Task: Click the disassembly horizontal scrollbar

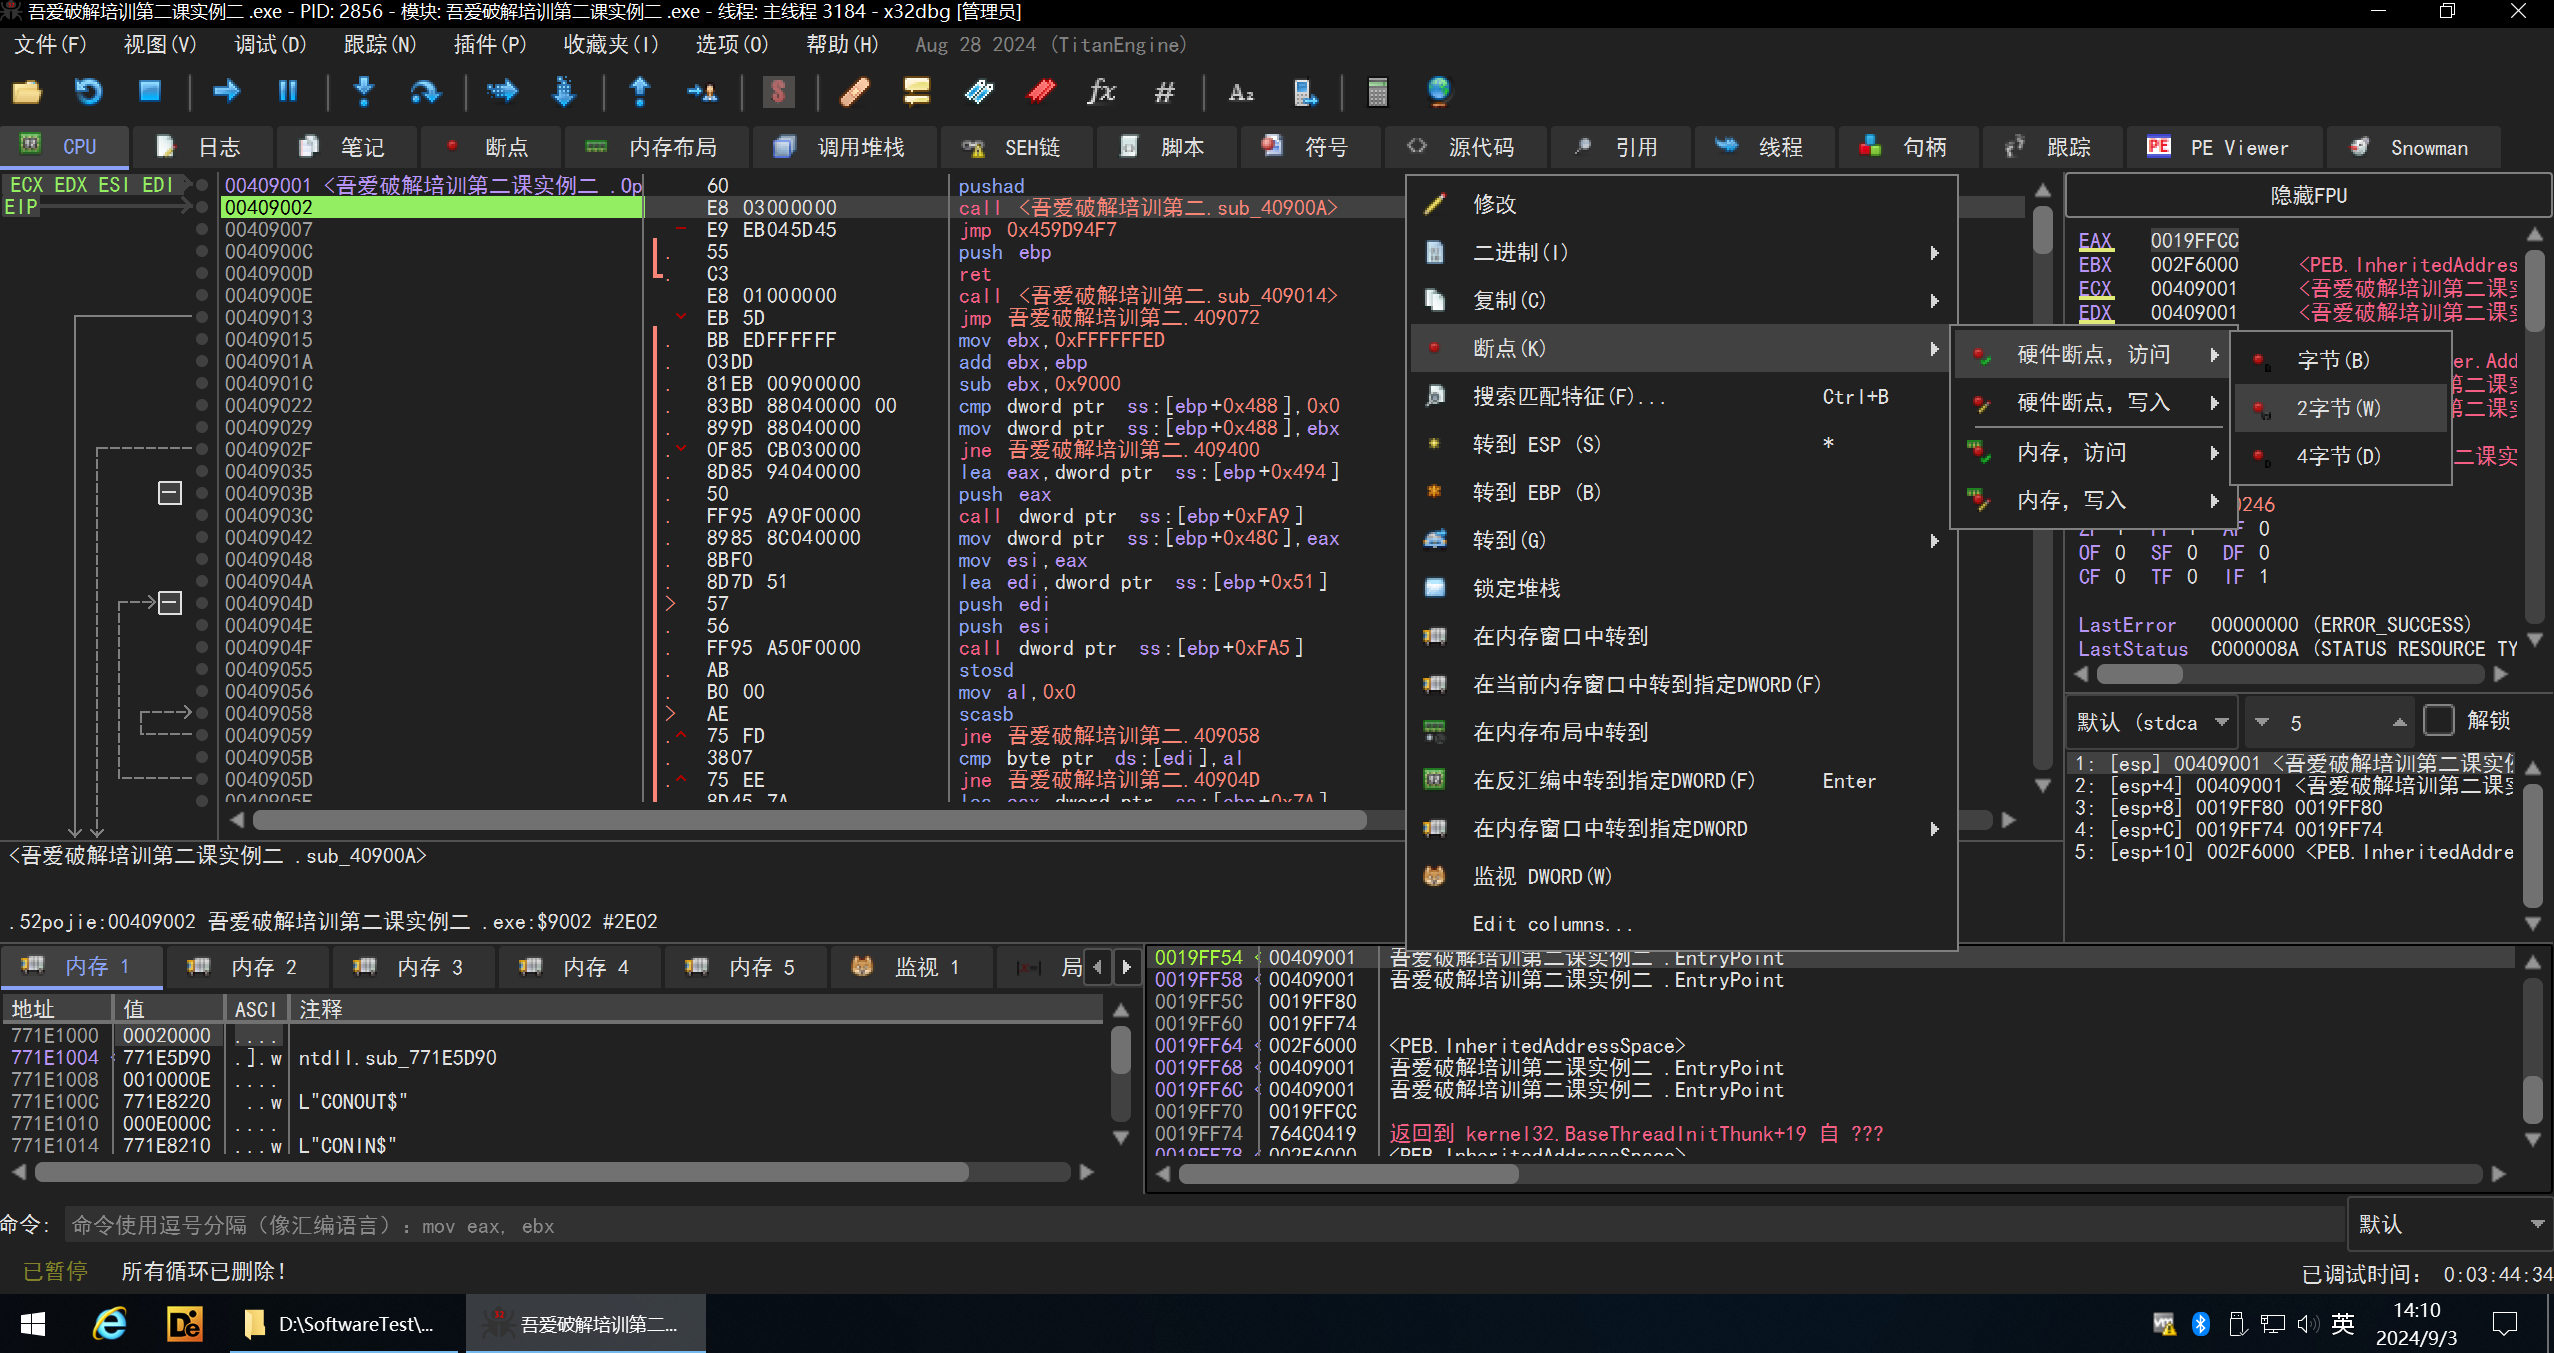Action: [809, 820]
